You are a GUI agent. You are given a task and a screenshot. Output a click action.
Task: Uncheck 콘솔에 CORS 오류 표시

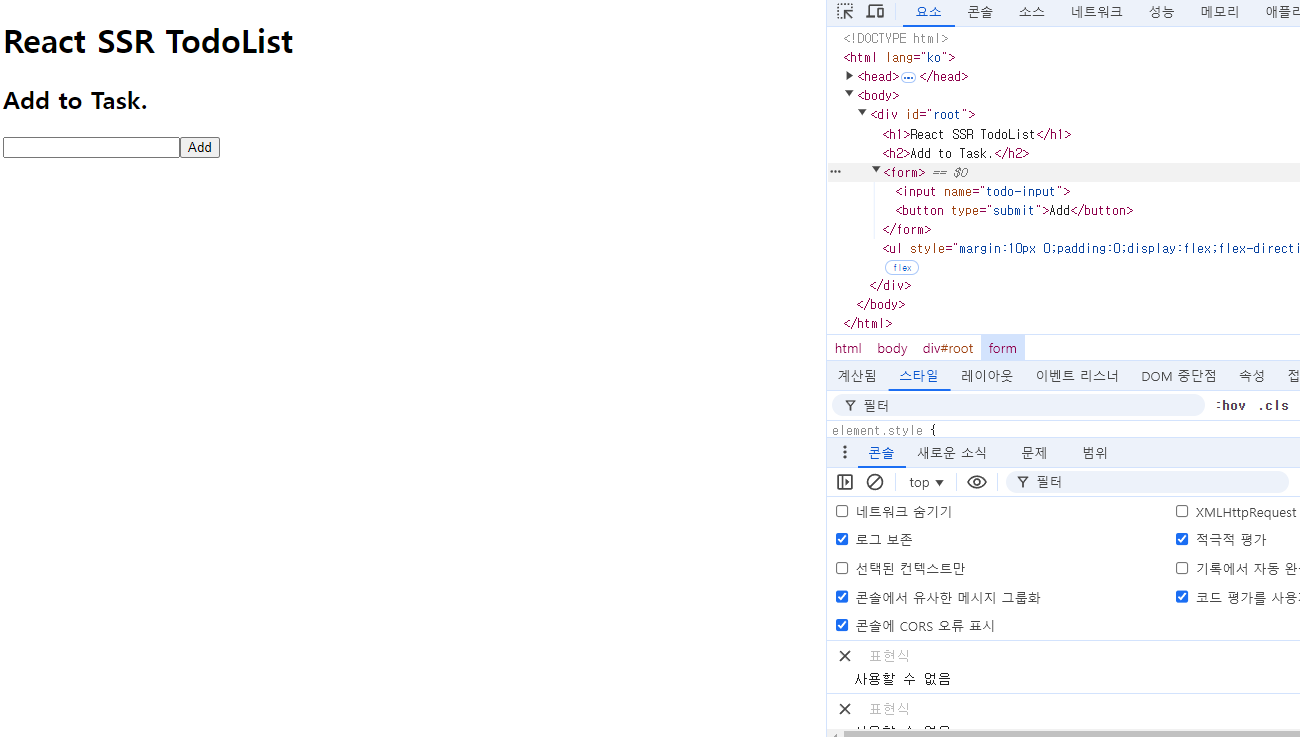click(842, 625)
